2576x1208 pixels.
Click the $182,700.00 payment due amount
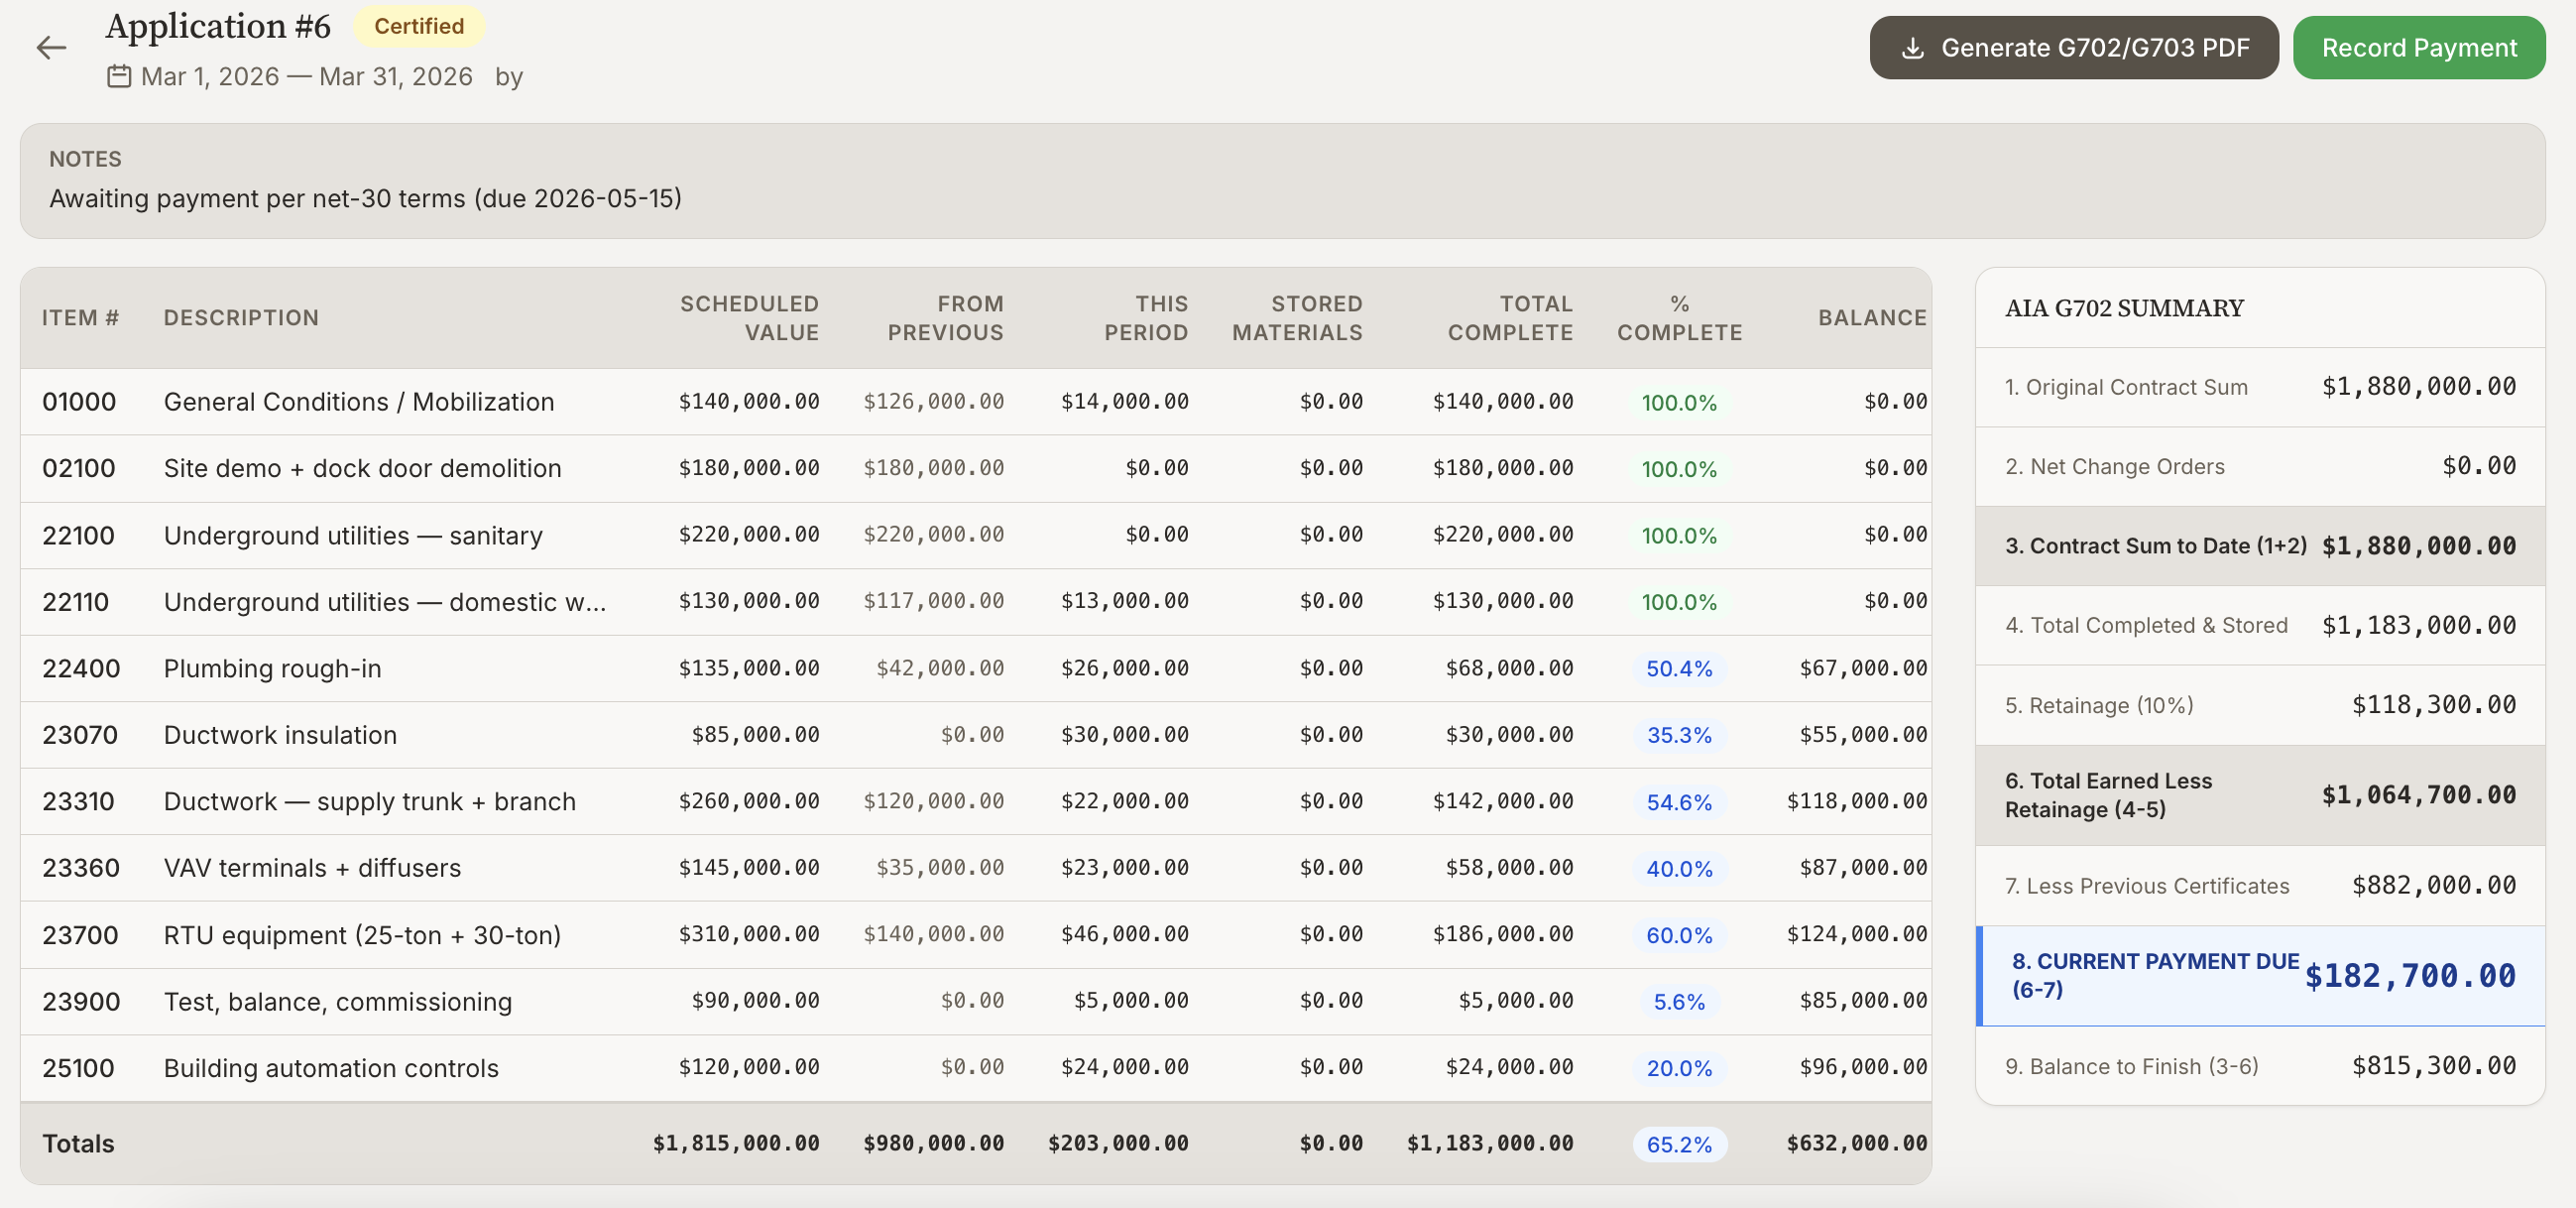point(2410,976)
